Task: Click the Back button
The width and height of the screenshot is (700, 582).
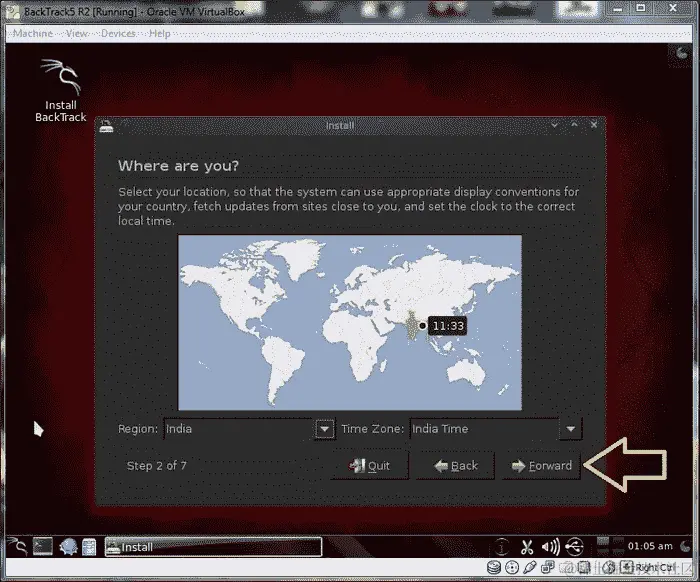Action: (455, 466)
